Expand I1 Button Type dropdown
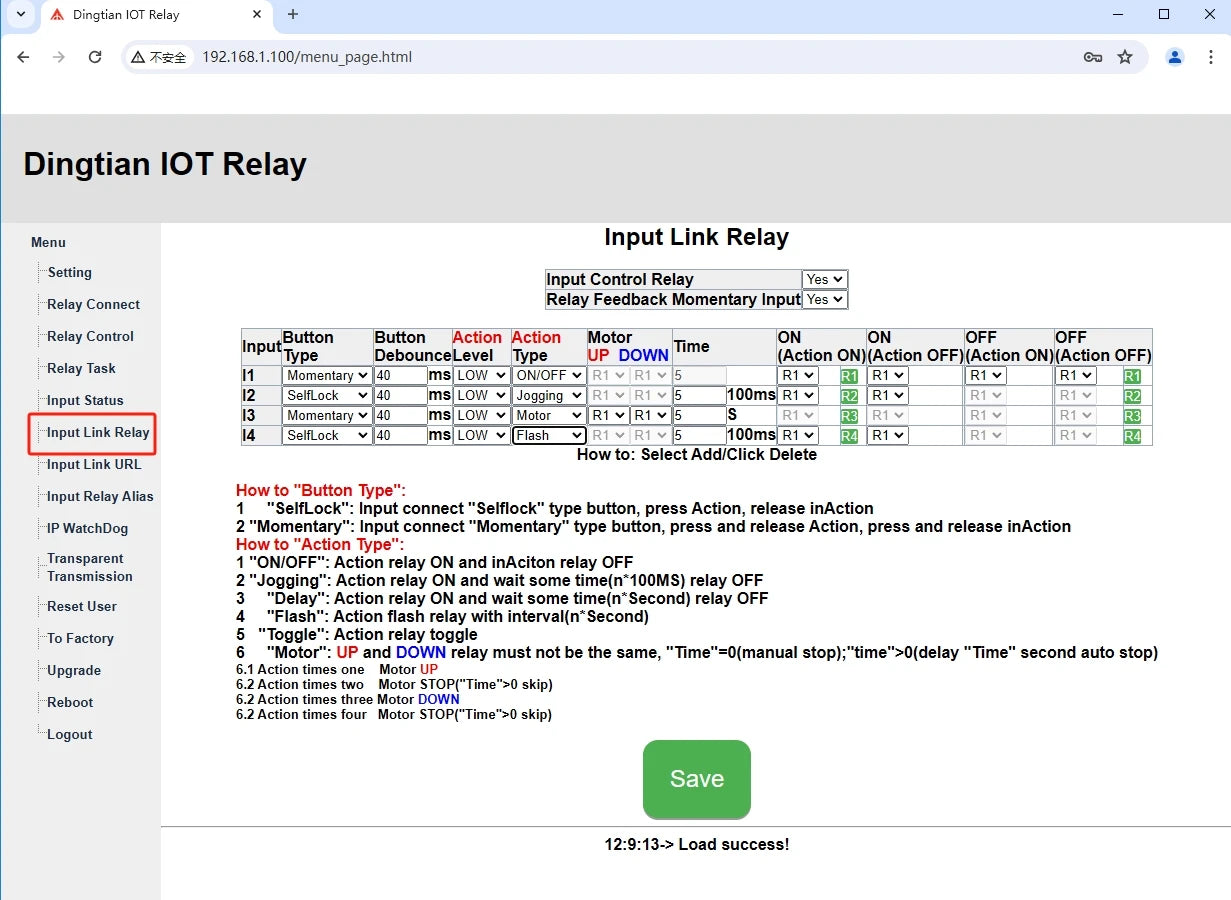The width and height of the screenshot is (1231, 900). coord(327,376)
